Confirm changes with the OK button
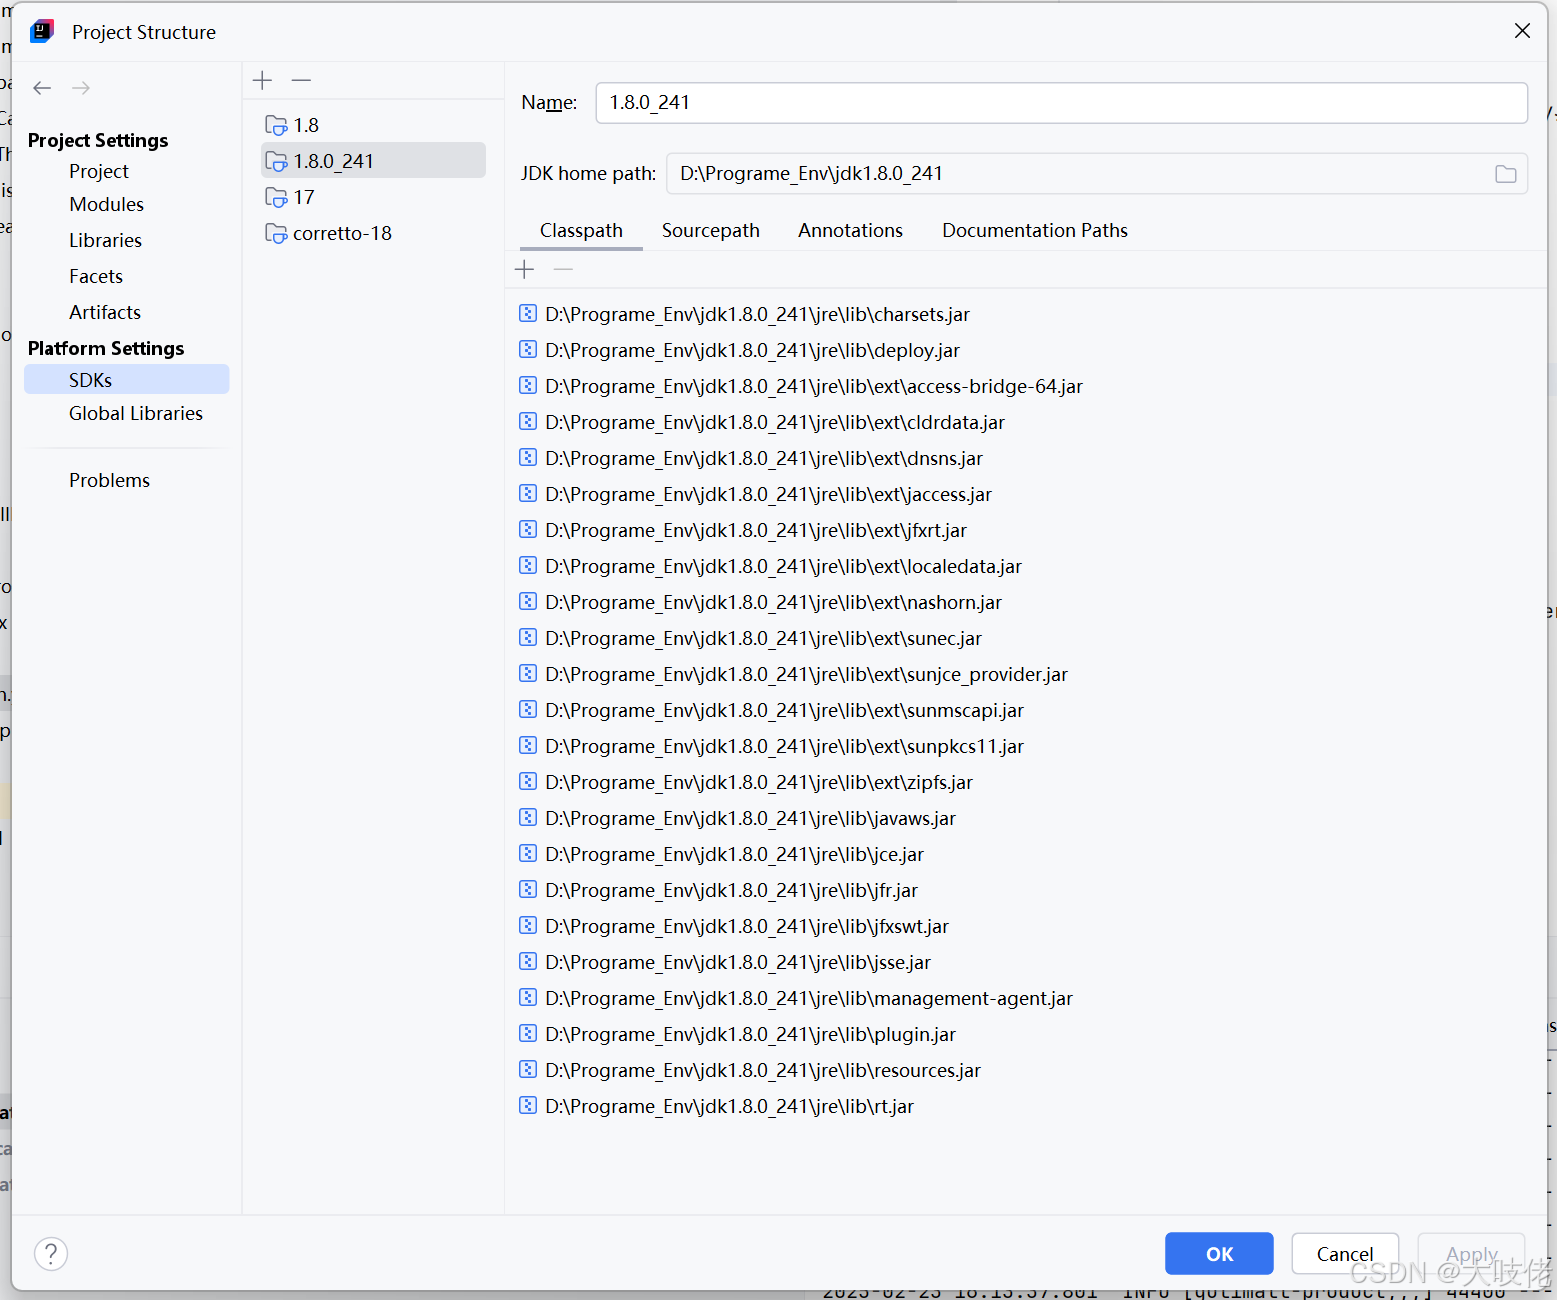This screenshot has height=1300, width=1557. (x=1219, y=1253)
